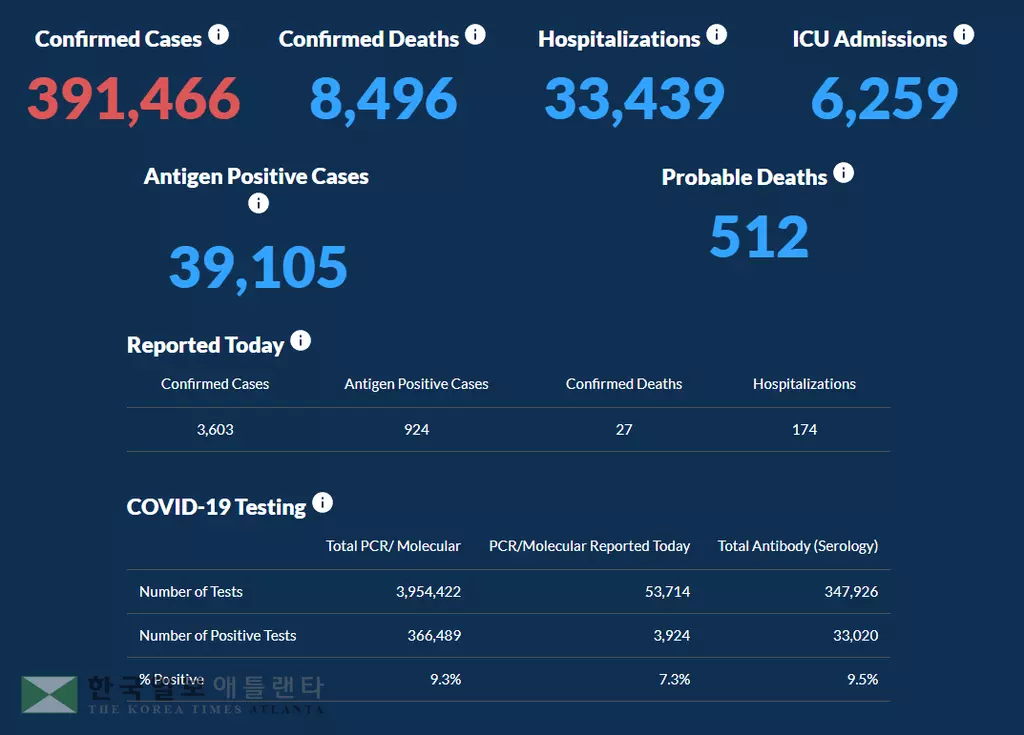The height and width of the screenshot is (735, 1024).
Task: Click the COVID-19 Testing info icon
Action: coord(322,502)
